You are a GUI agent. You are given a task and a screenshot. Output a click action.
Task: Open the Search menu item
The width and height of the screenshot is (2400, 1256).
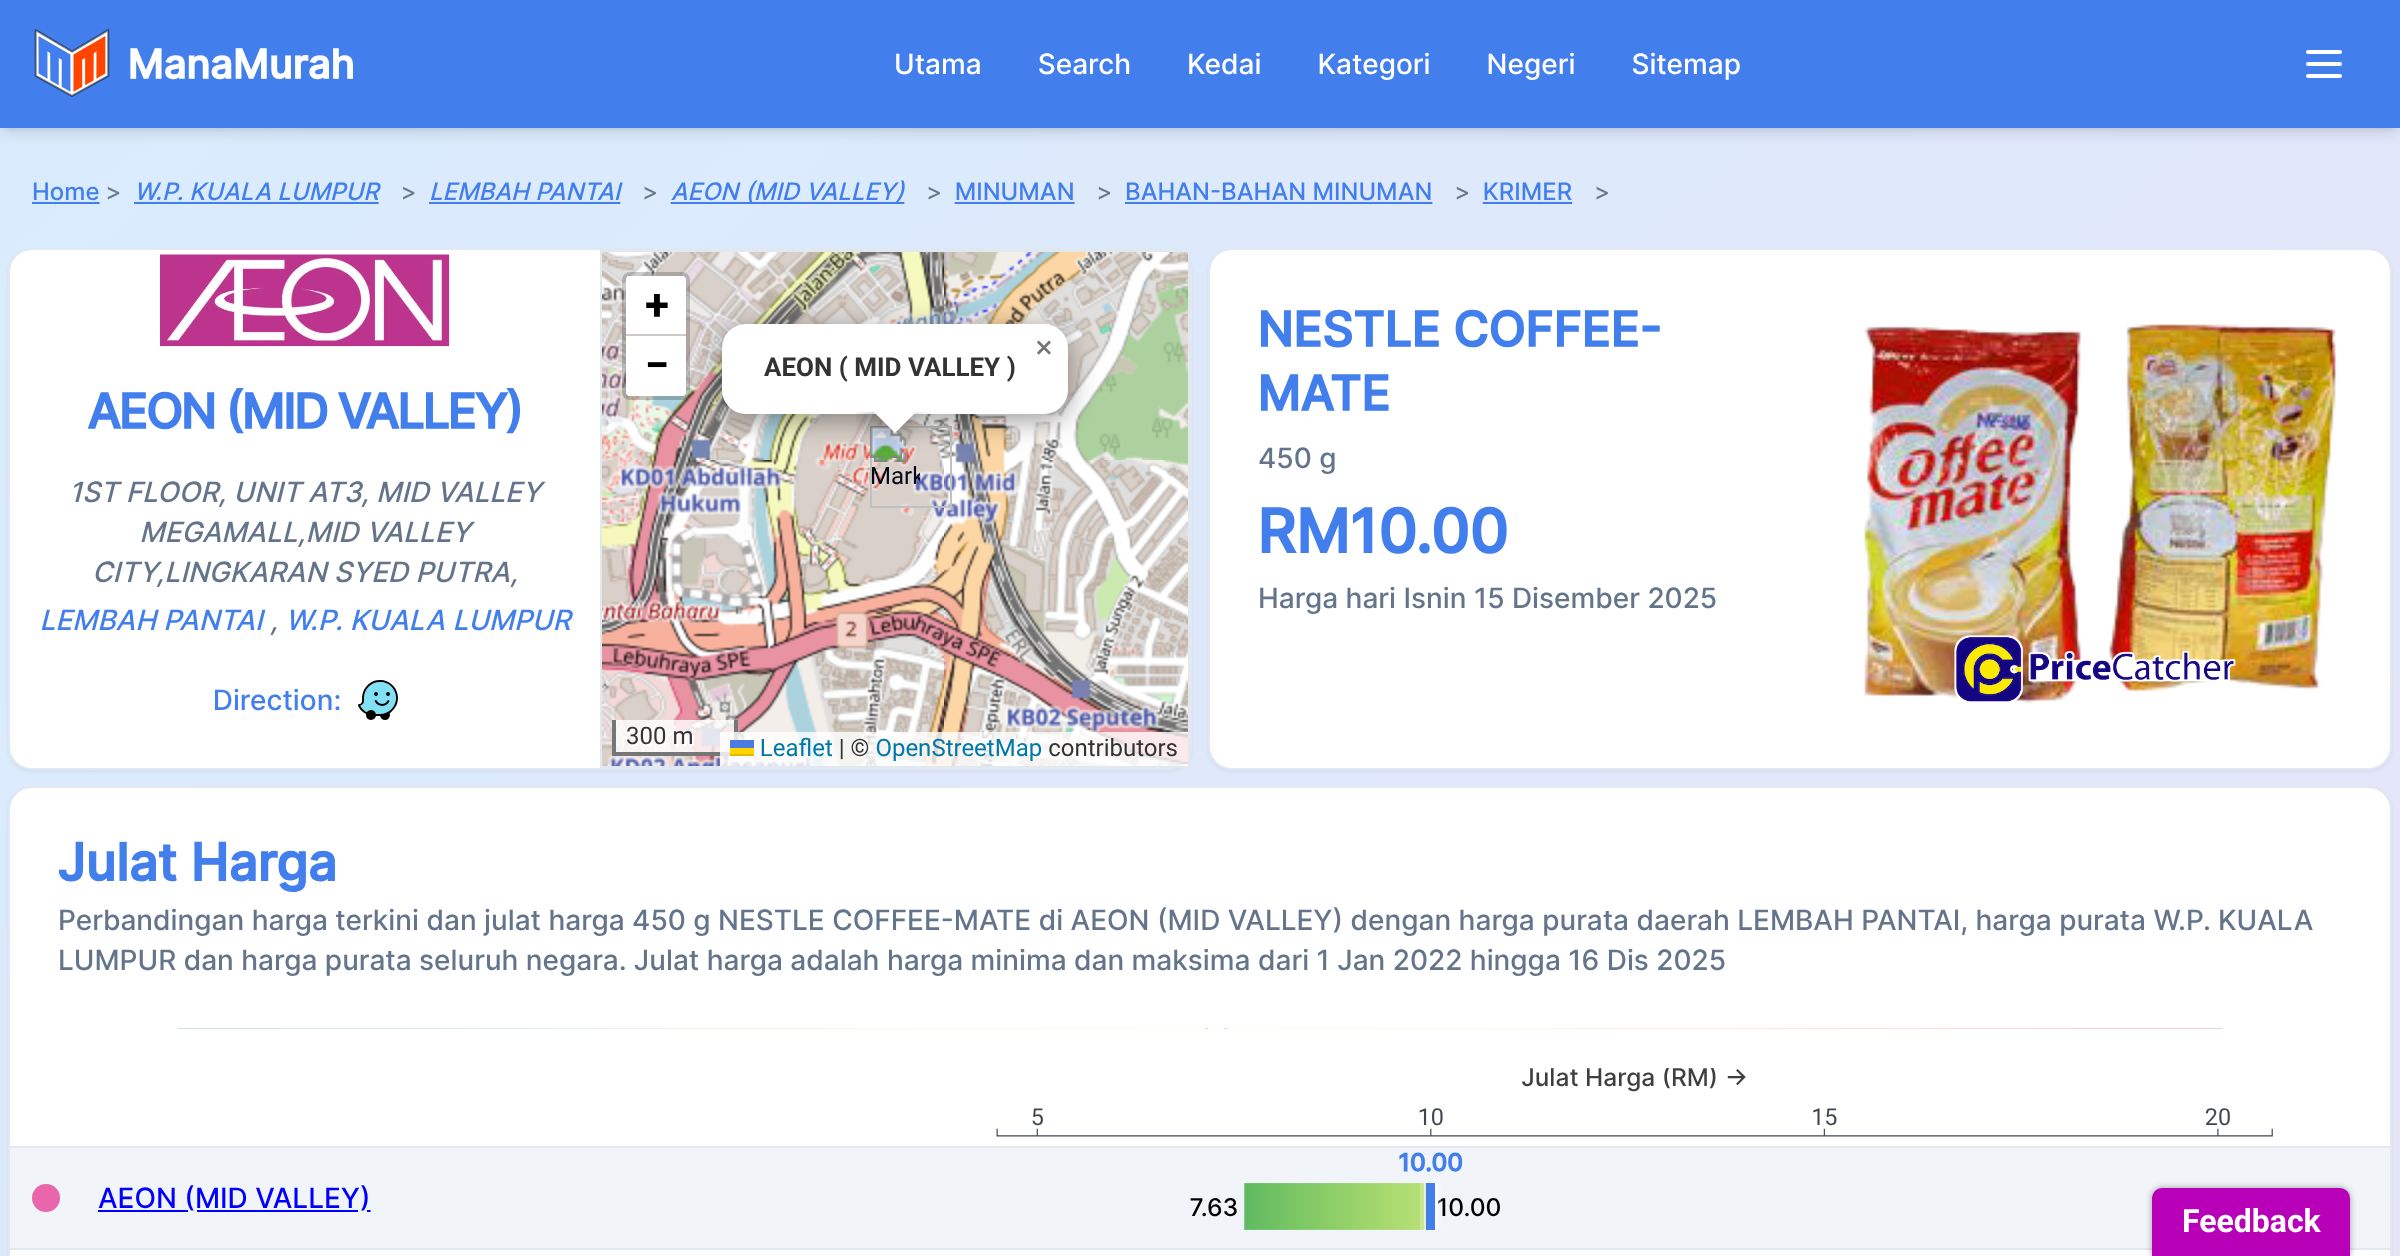(1083, 64)
